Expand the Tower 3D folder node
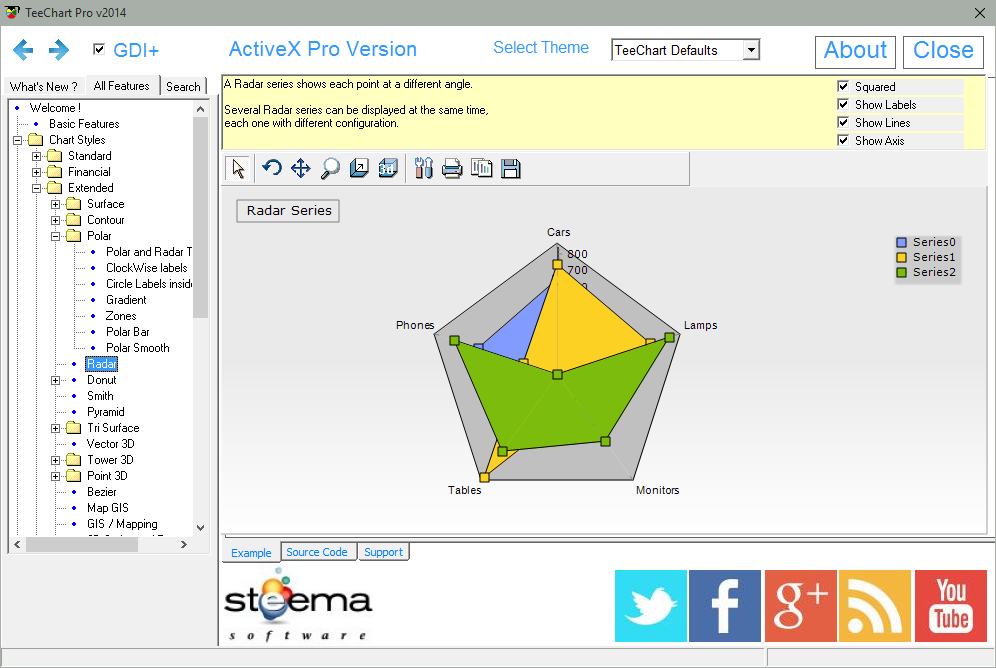Viewport: 996px width, 668px height. click(x=55, y=460)
